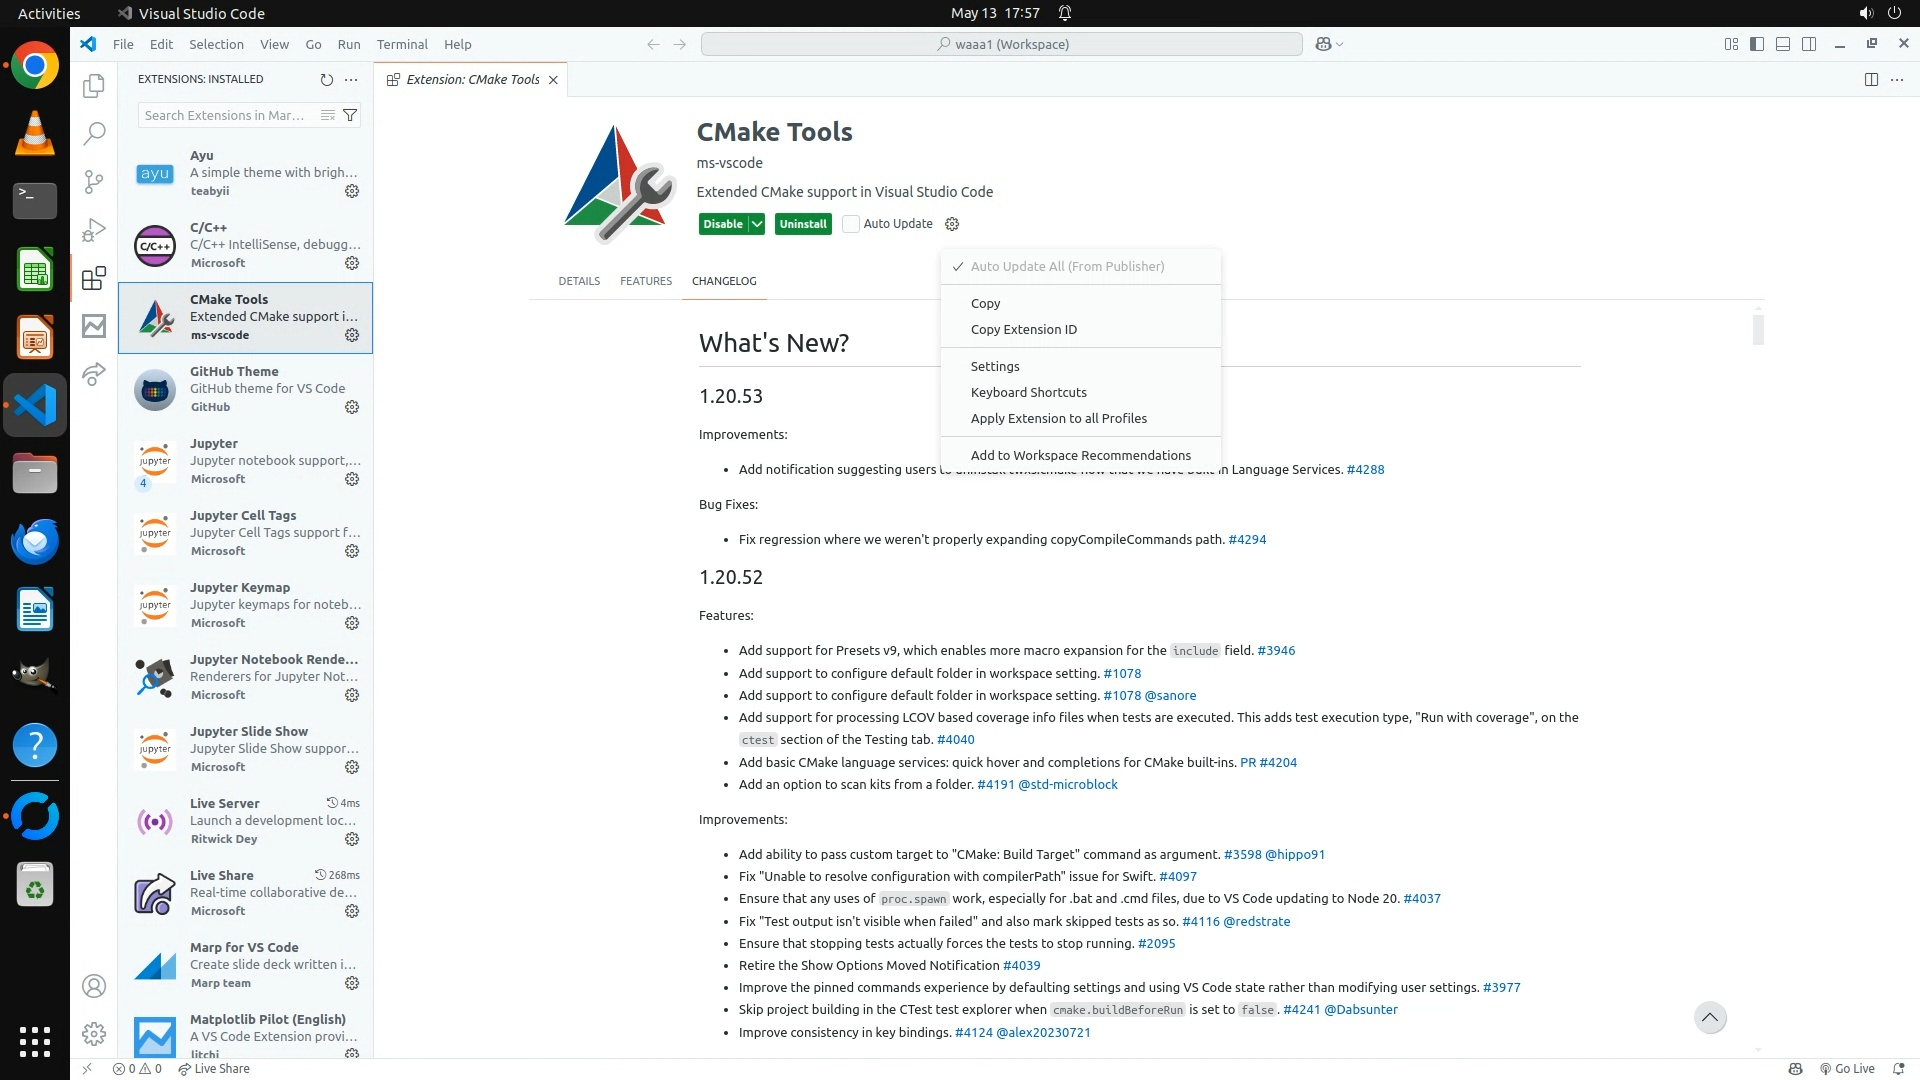1920x1080 pixels.
Task: Open extensions views and more actions menu
Action: [351, 79]
